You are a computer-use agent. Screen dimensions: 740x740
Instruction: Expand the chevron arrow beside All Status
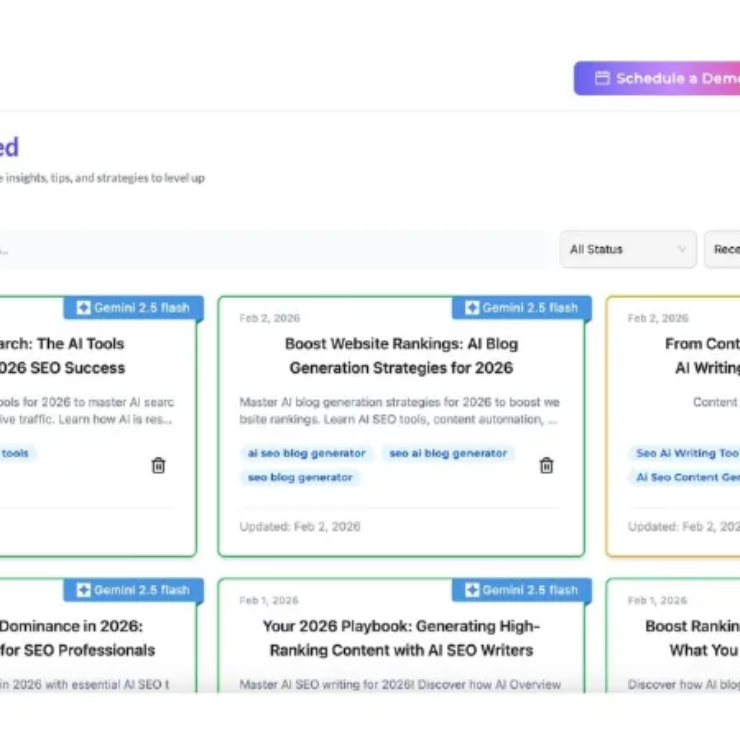point(683,249)
